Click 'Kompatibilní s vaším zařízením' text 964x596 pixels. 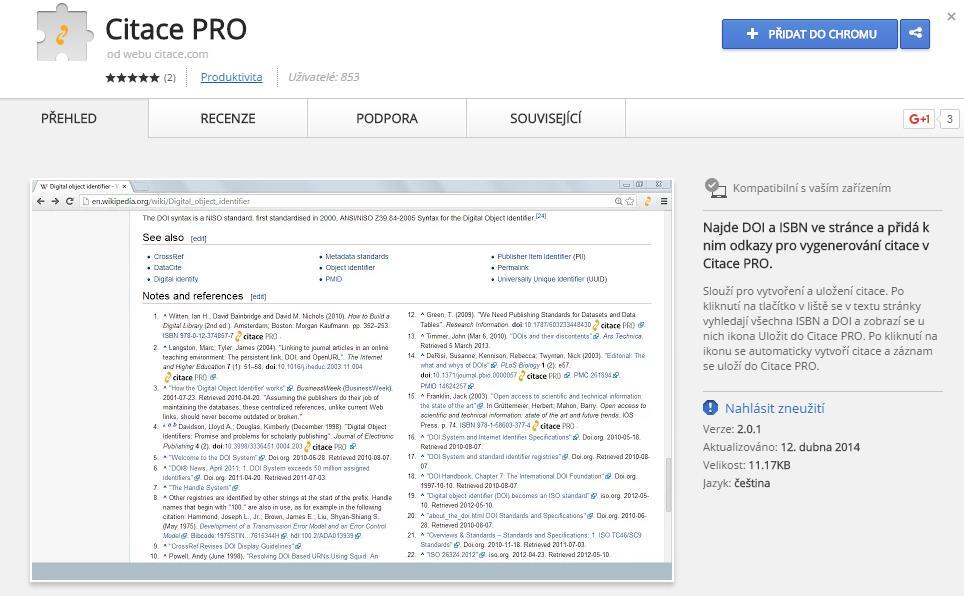click(x=812, y=188)
